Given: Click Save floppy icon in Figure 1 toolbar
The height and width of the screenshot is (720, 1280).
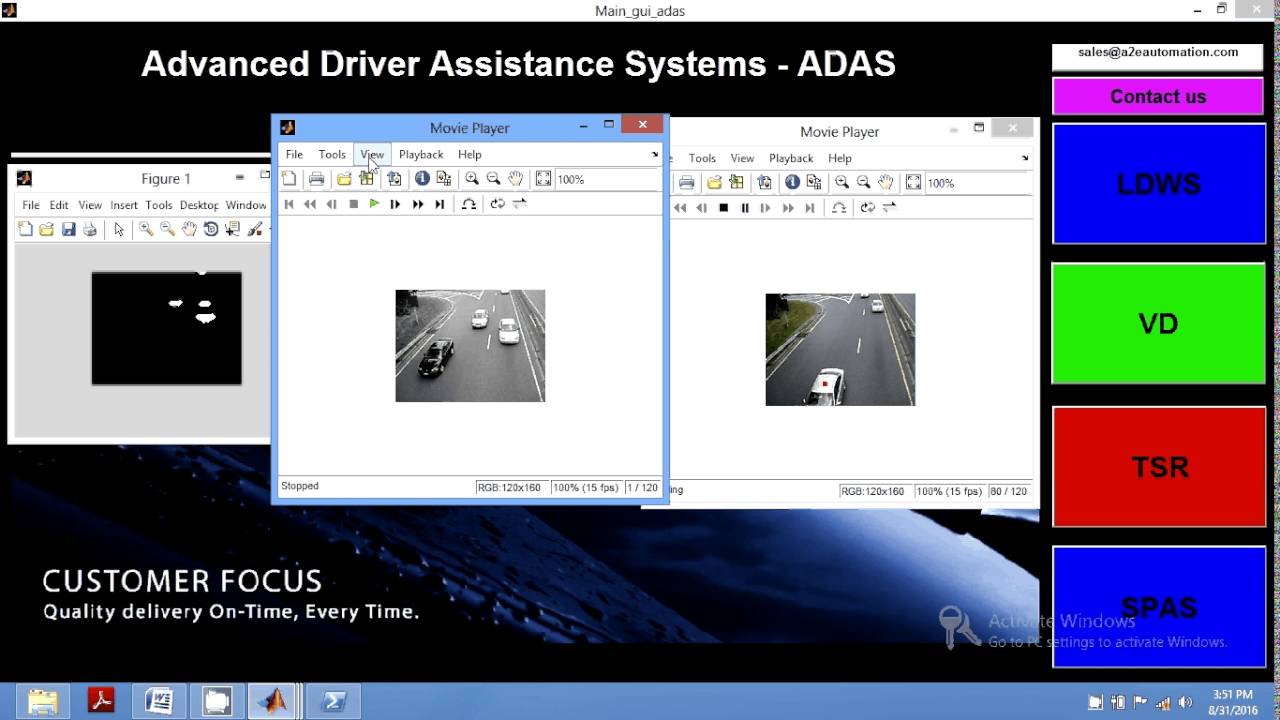Looking at the screenshot, I should (68, 229).
